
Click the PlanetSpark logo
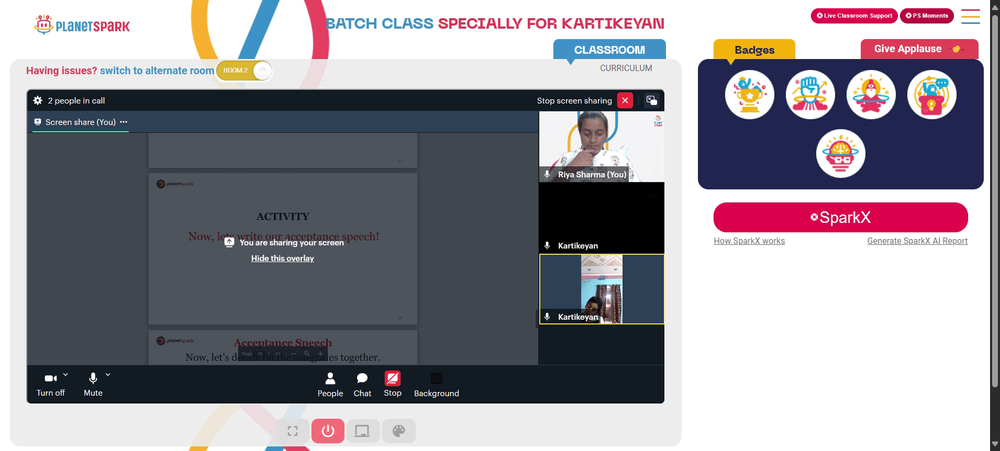click(82, 26)
